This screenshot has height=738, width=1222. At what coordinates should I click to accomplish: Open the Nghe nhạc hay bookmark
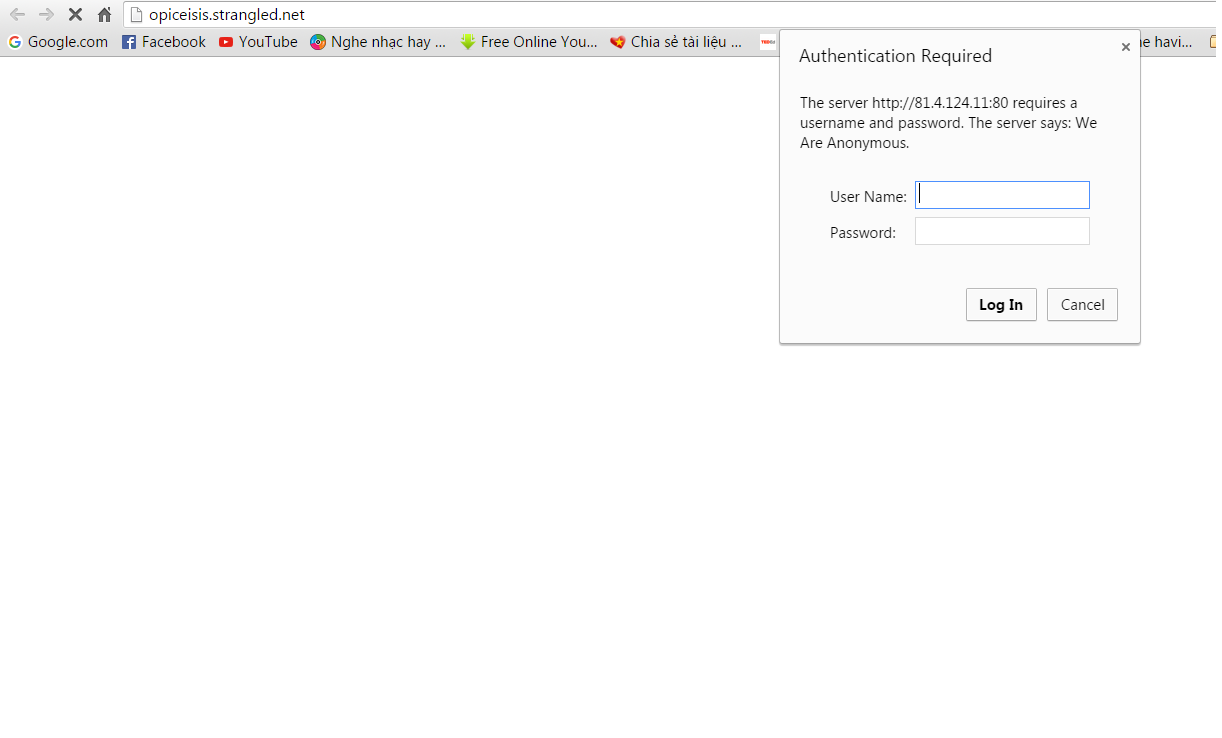point(378,42)
